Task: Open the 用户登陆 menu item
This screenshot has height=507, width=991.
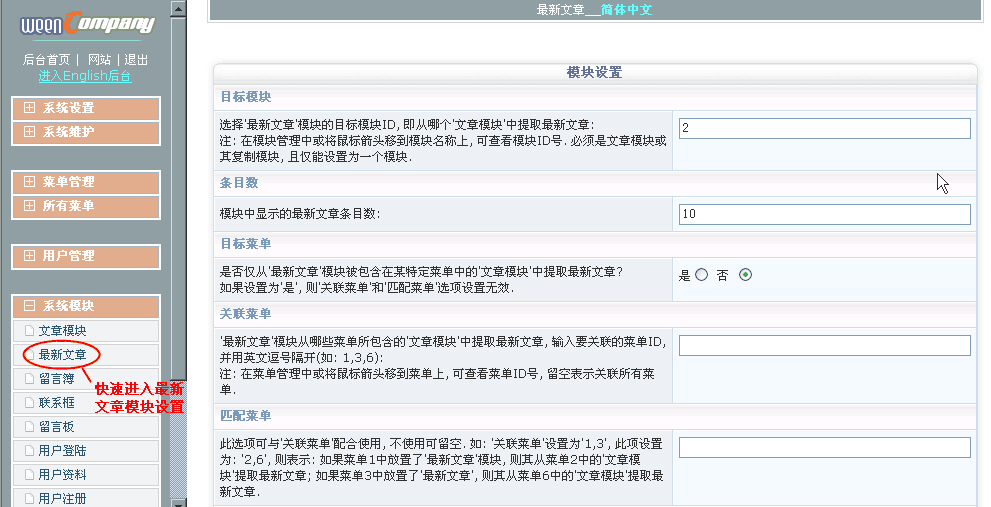Action: 86,451
